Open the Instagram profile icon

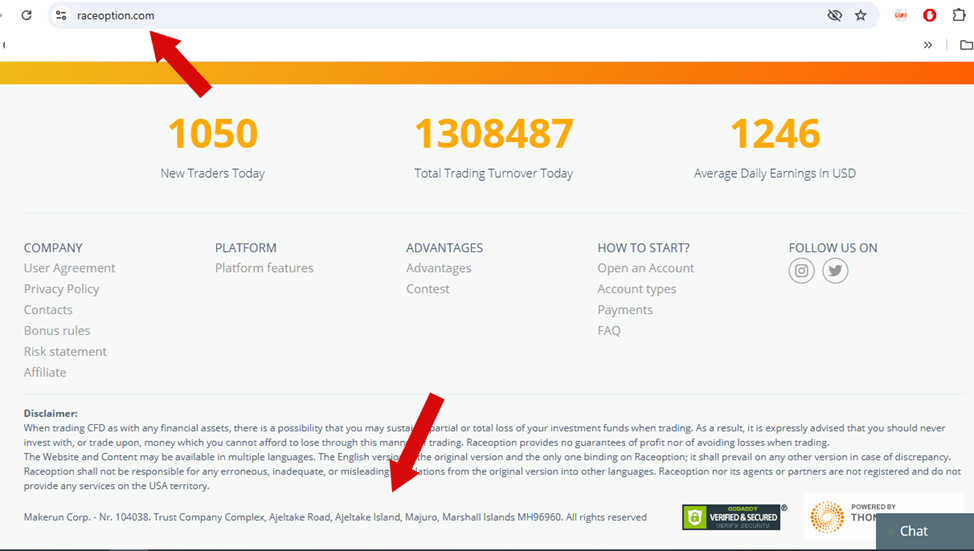point(801,271)
